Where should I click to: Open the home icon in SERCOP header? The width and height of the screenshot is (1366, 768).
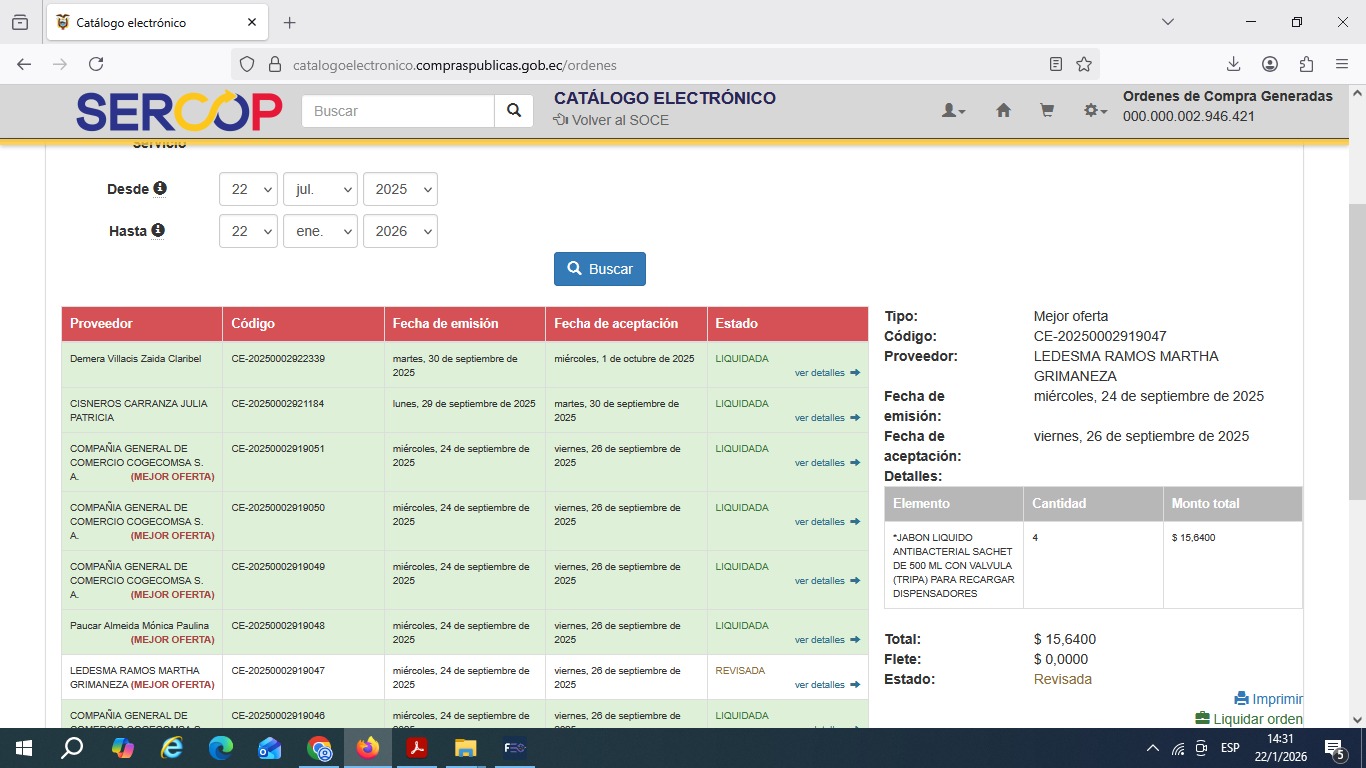(1003, 111)
